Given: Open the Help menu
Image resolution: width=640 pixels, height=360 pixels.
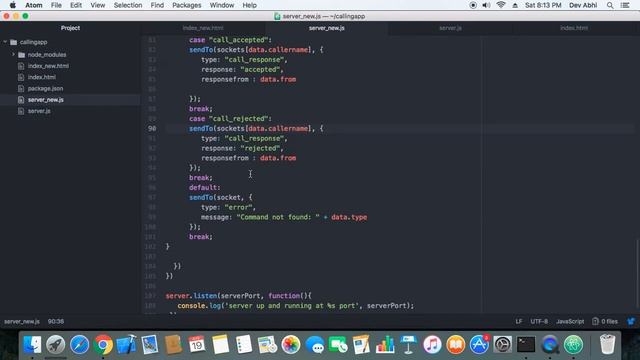Looking at the screenshot, I should (249, 5).
